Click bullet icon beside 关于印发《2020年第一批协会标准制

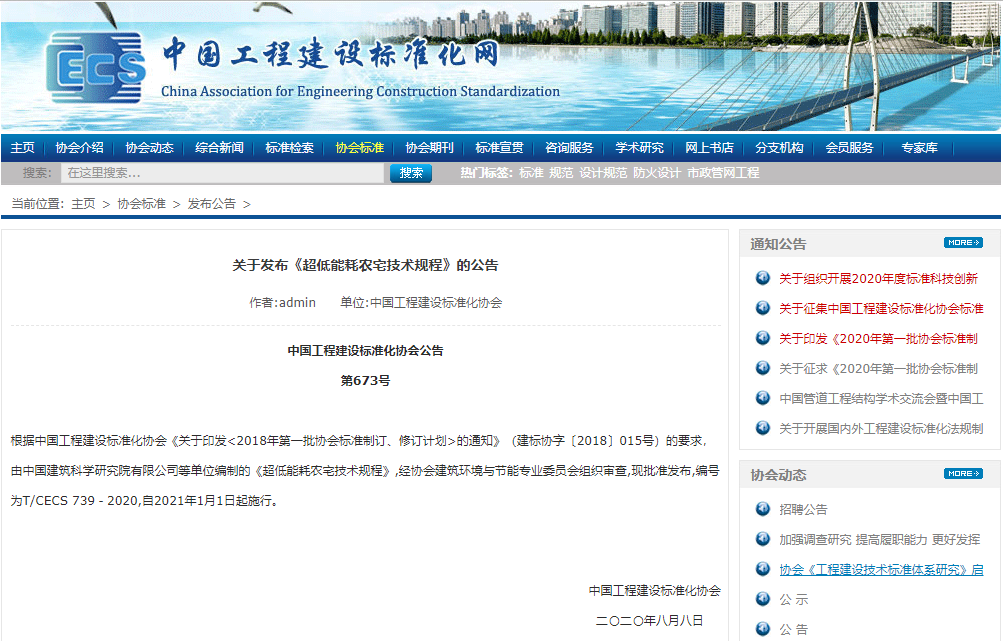point(762,338)
